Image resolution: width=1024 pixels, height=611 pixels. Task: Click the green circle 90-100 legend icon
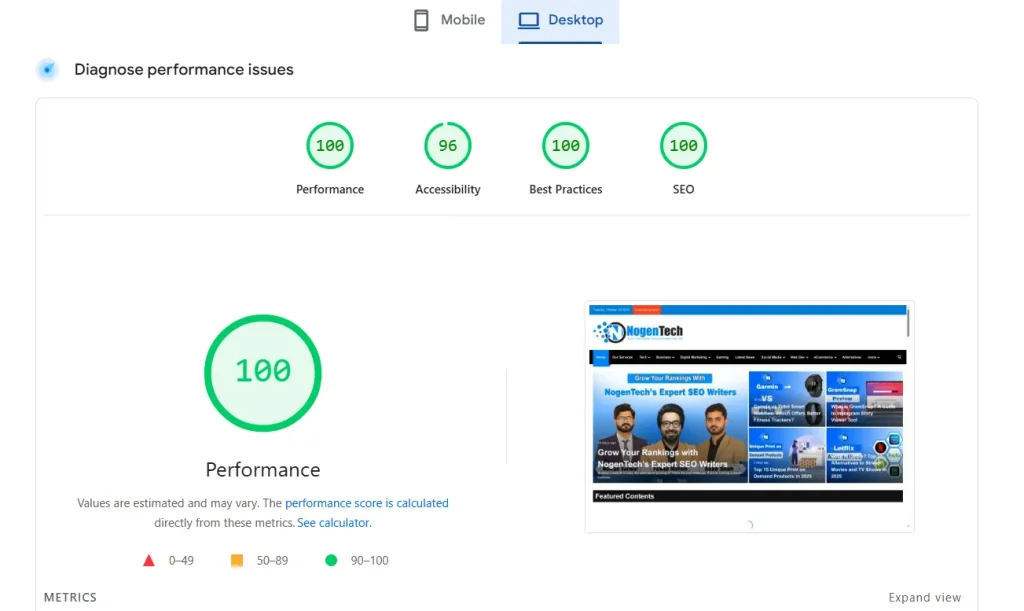coord(331,560)
